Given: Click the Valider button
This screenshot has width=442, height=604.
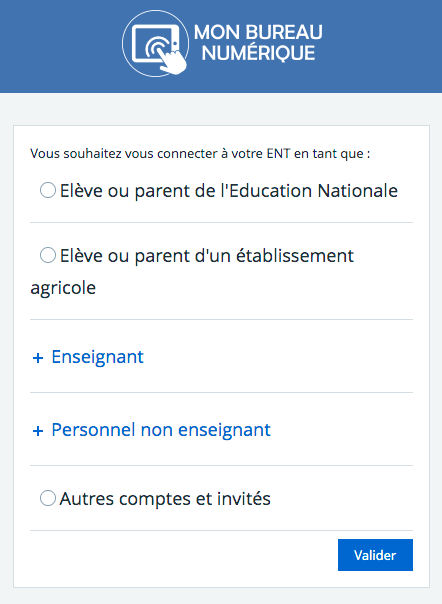Looking at the screenshot, I should tap(375, 555).
